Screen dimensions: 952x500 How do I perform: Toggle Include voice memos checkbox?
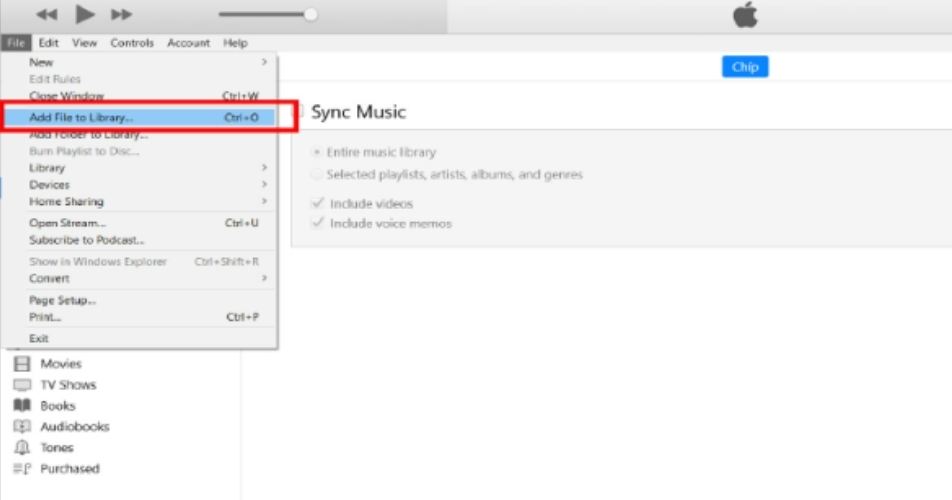317,224
